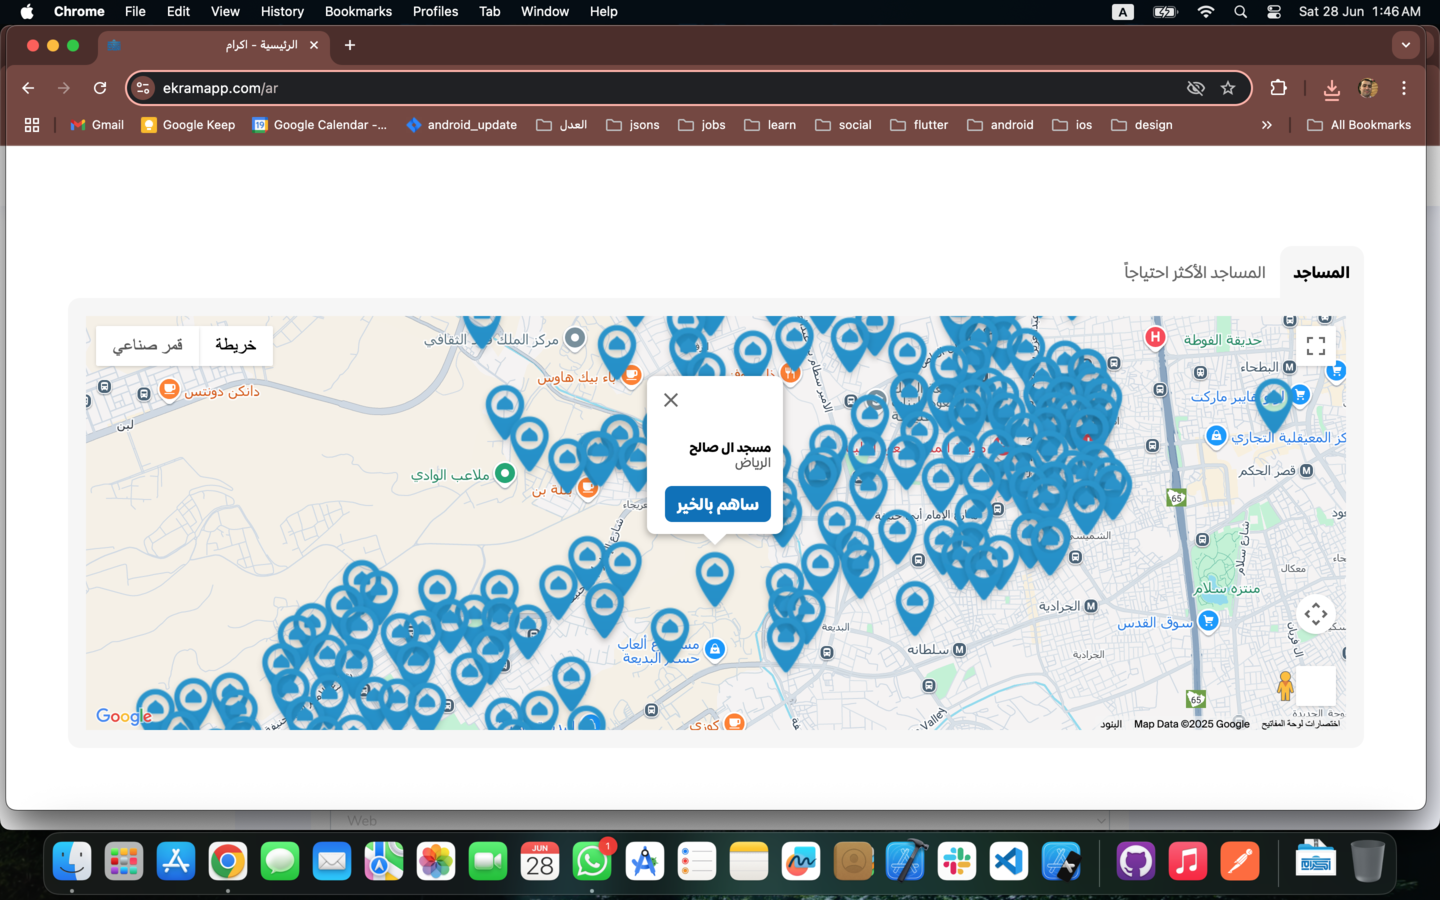Expand the jsons bookmarks folder
This screenshot has width=1440, height=900.
click(632, 125)
